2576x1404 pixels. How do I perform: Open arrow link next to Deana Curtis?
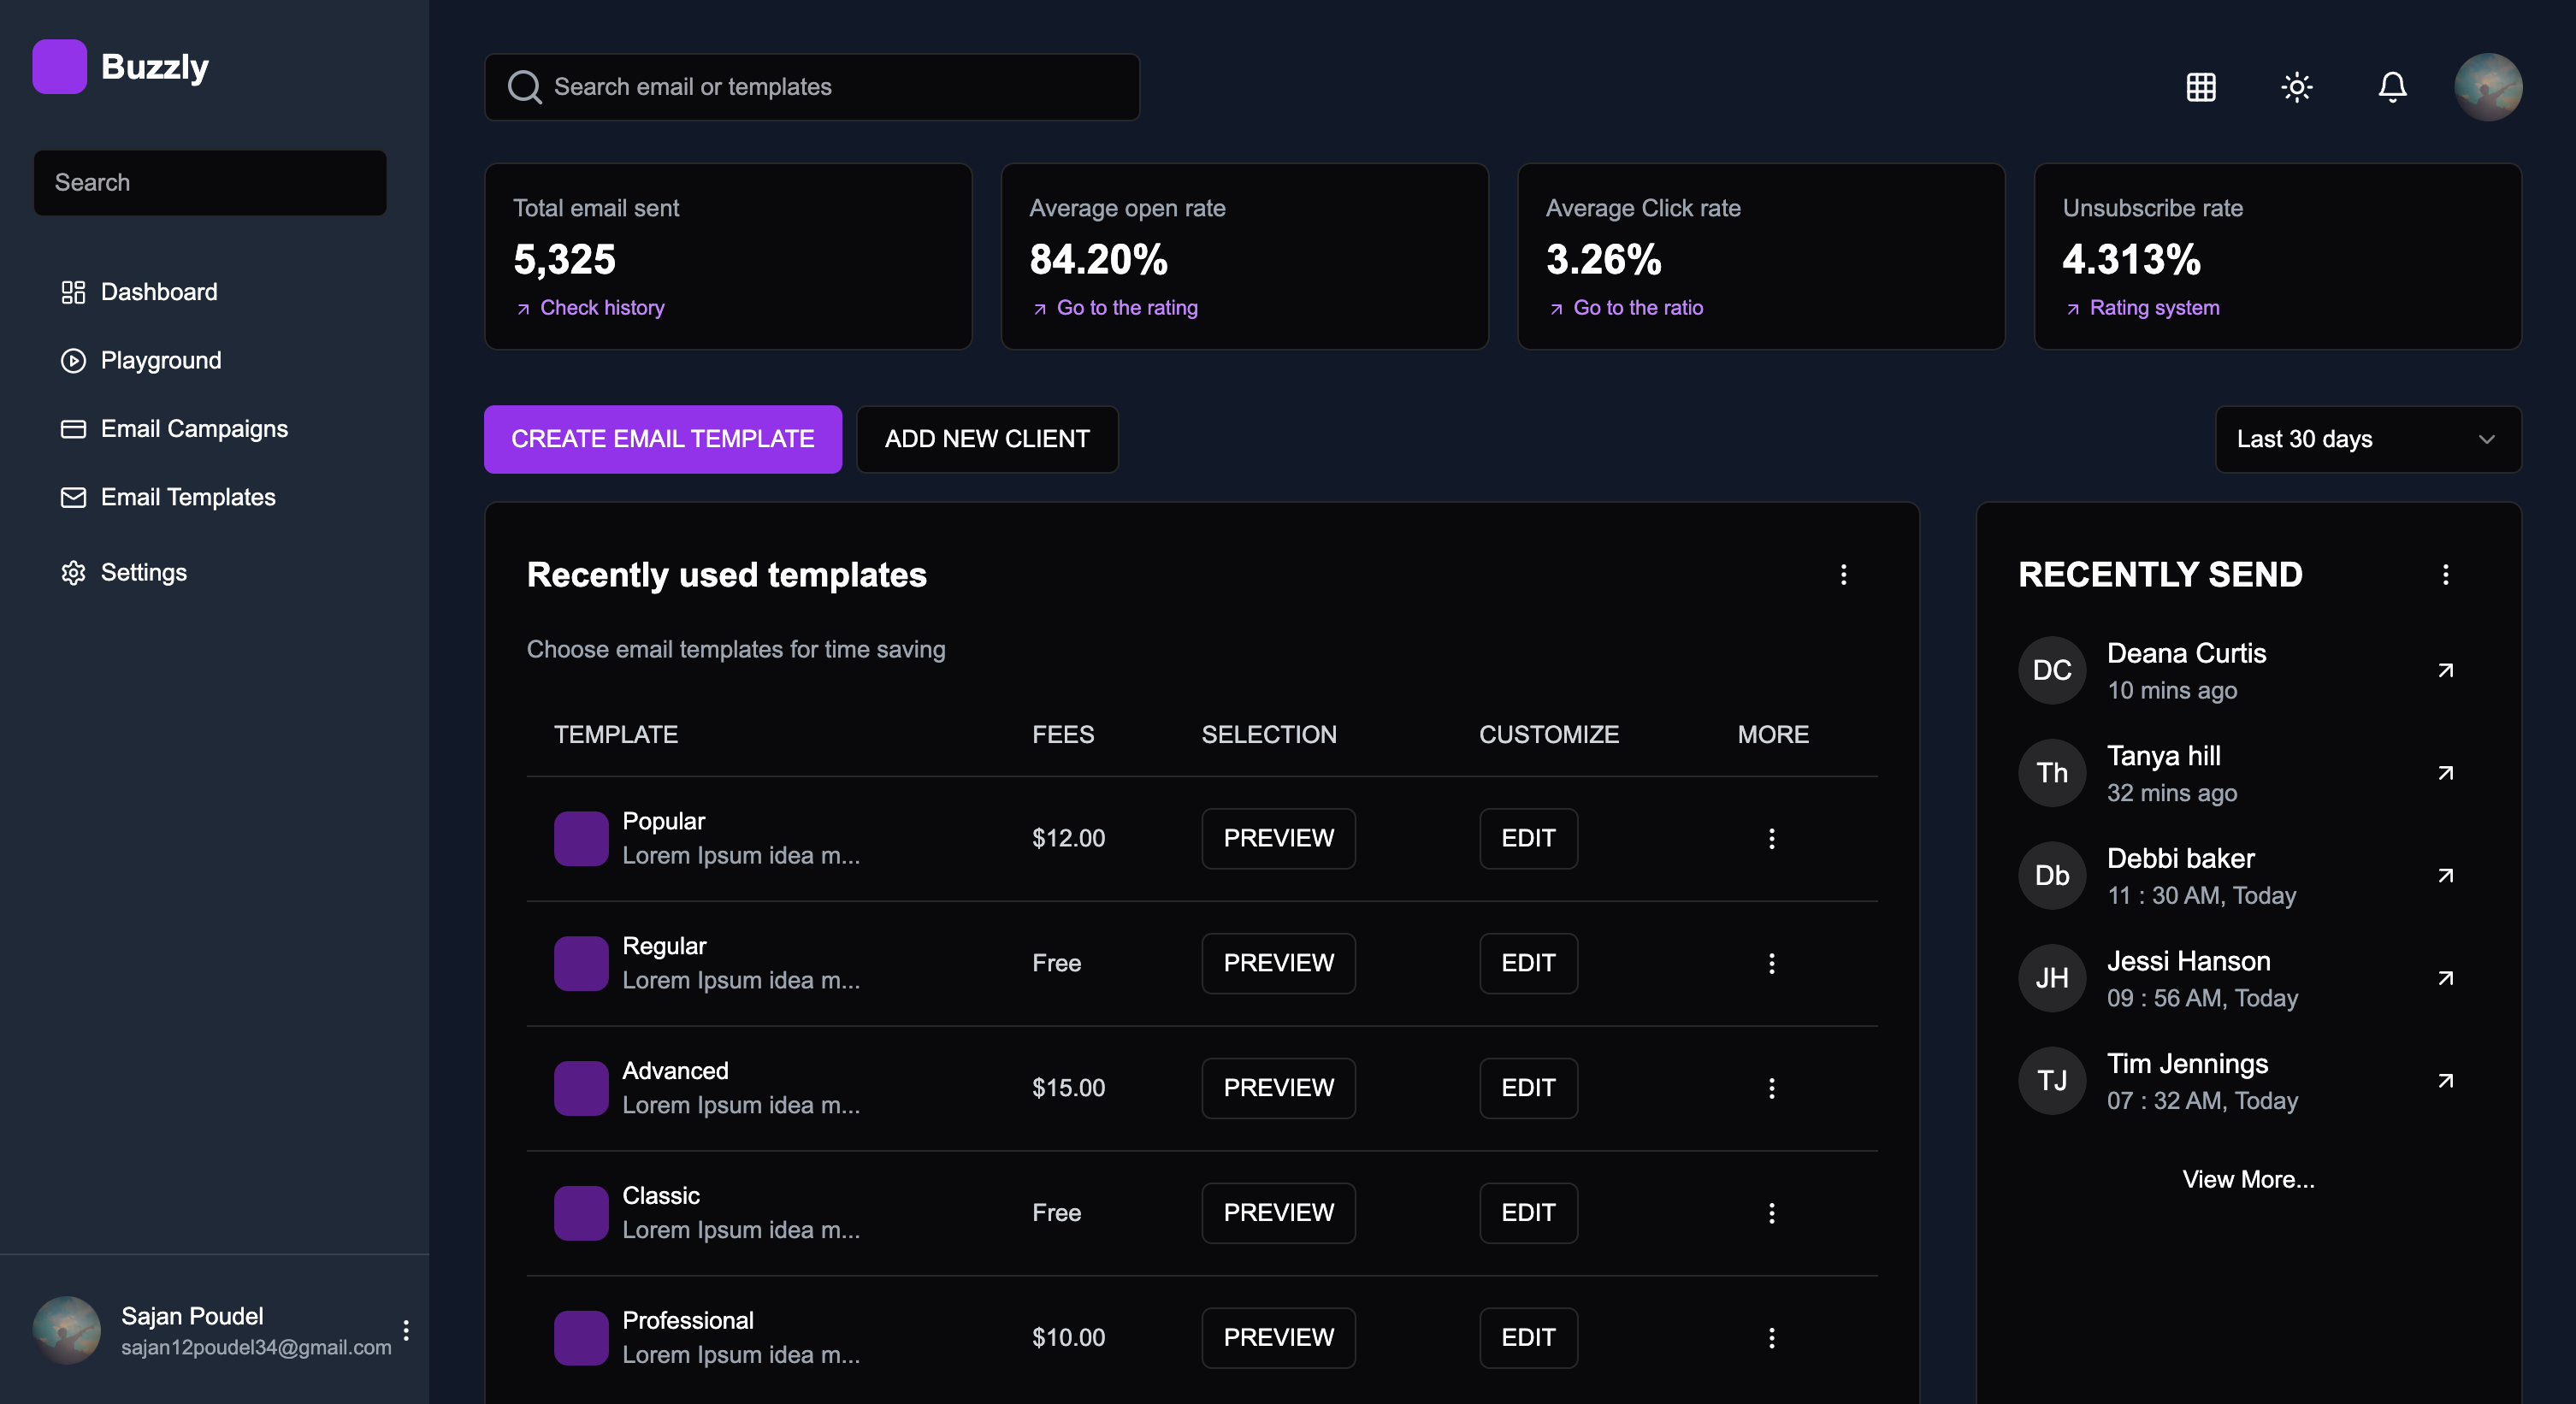[2445, 670]
